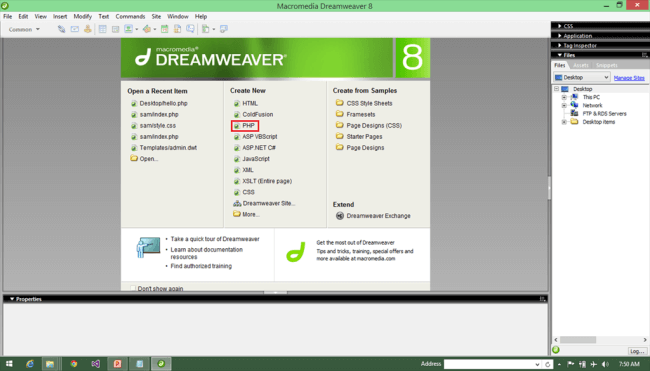Open the File menu

tap(7, 17)
